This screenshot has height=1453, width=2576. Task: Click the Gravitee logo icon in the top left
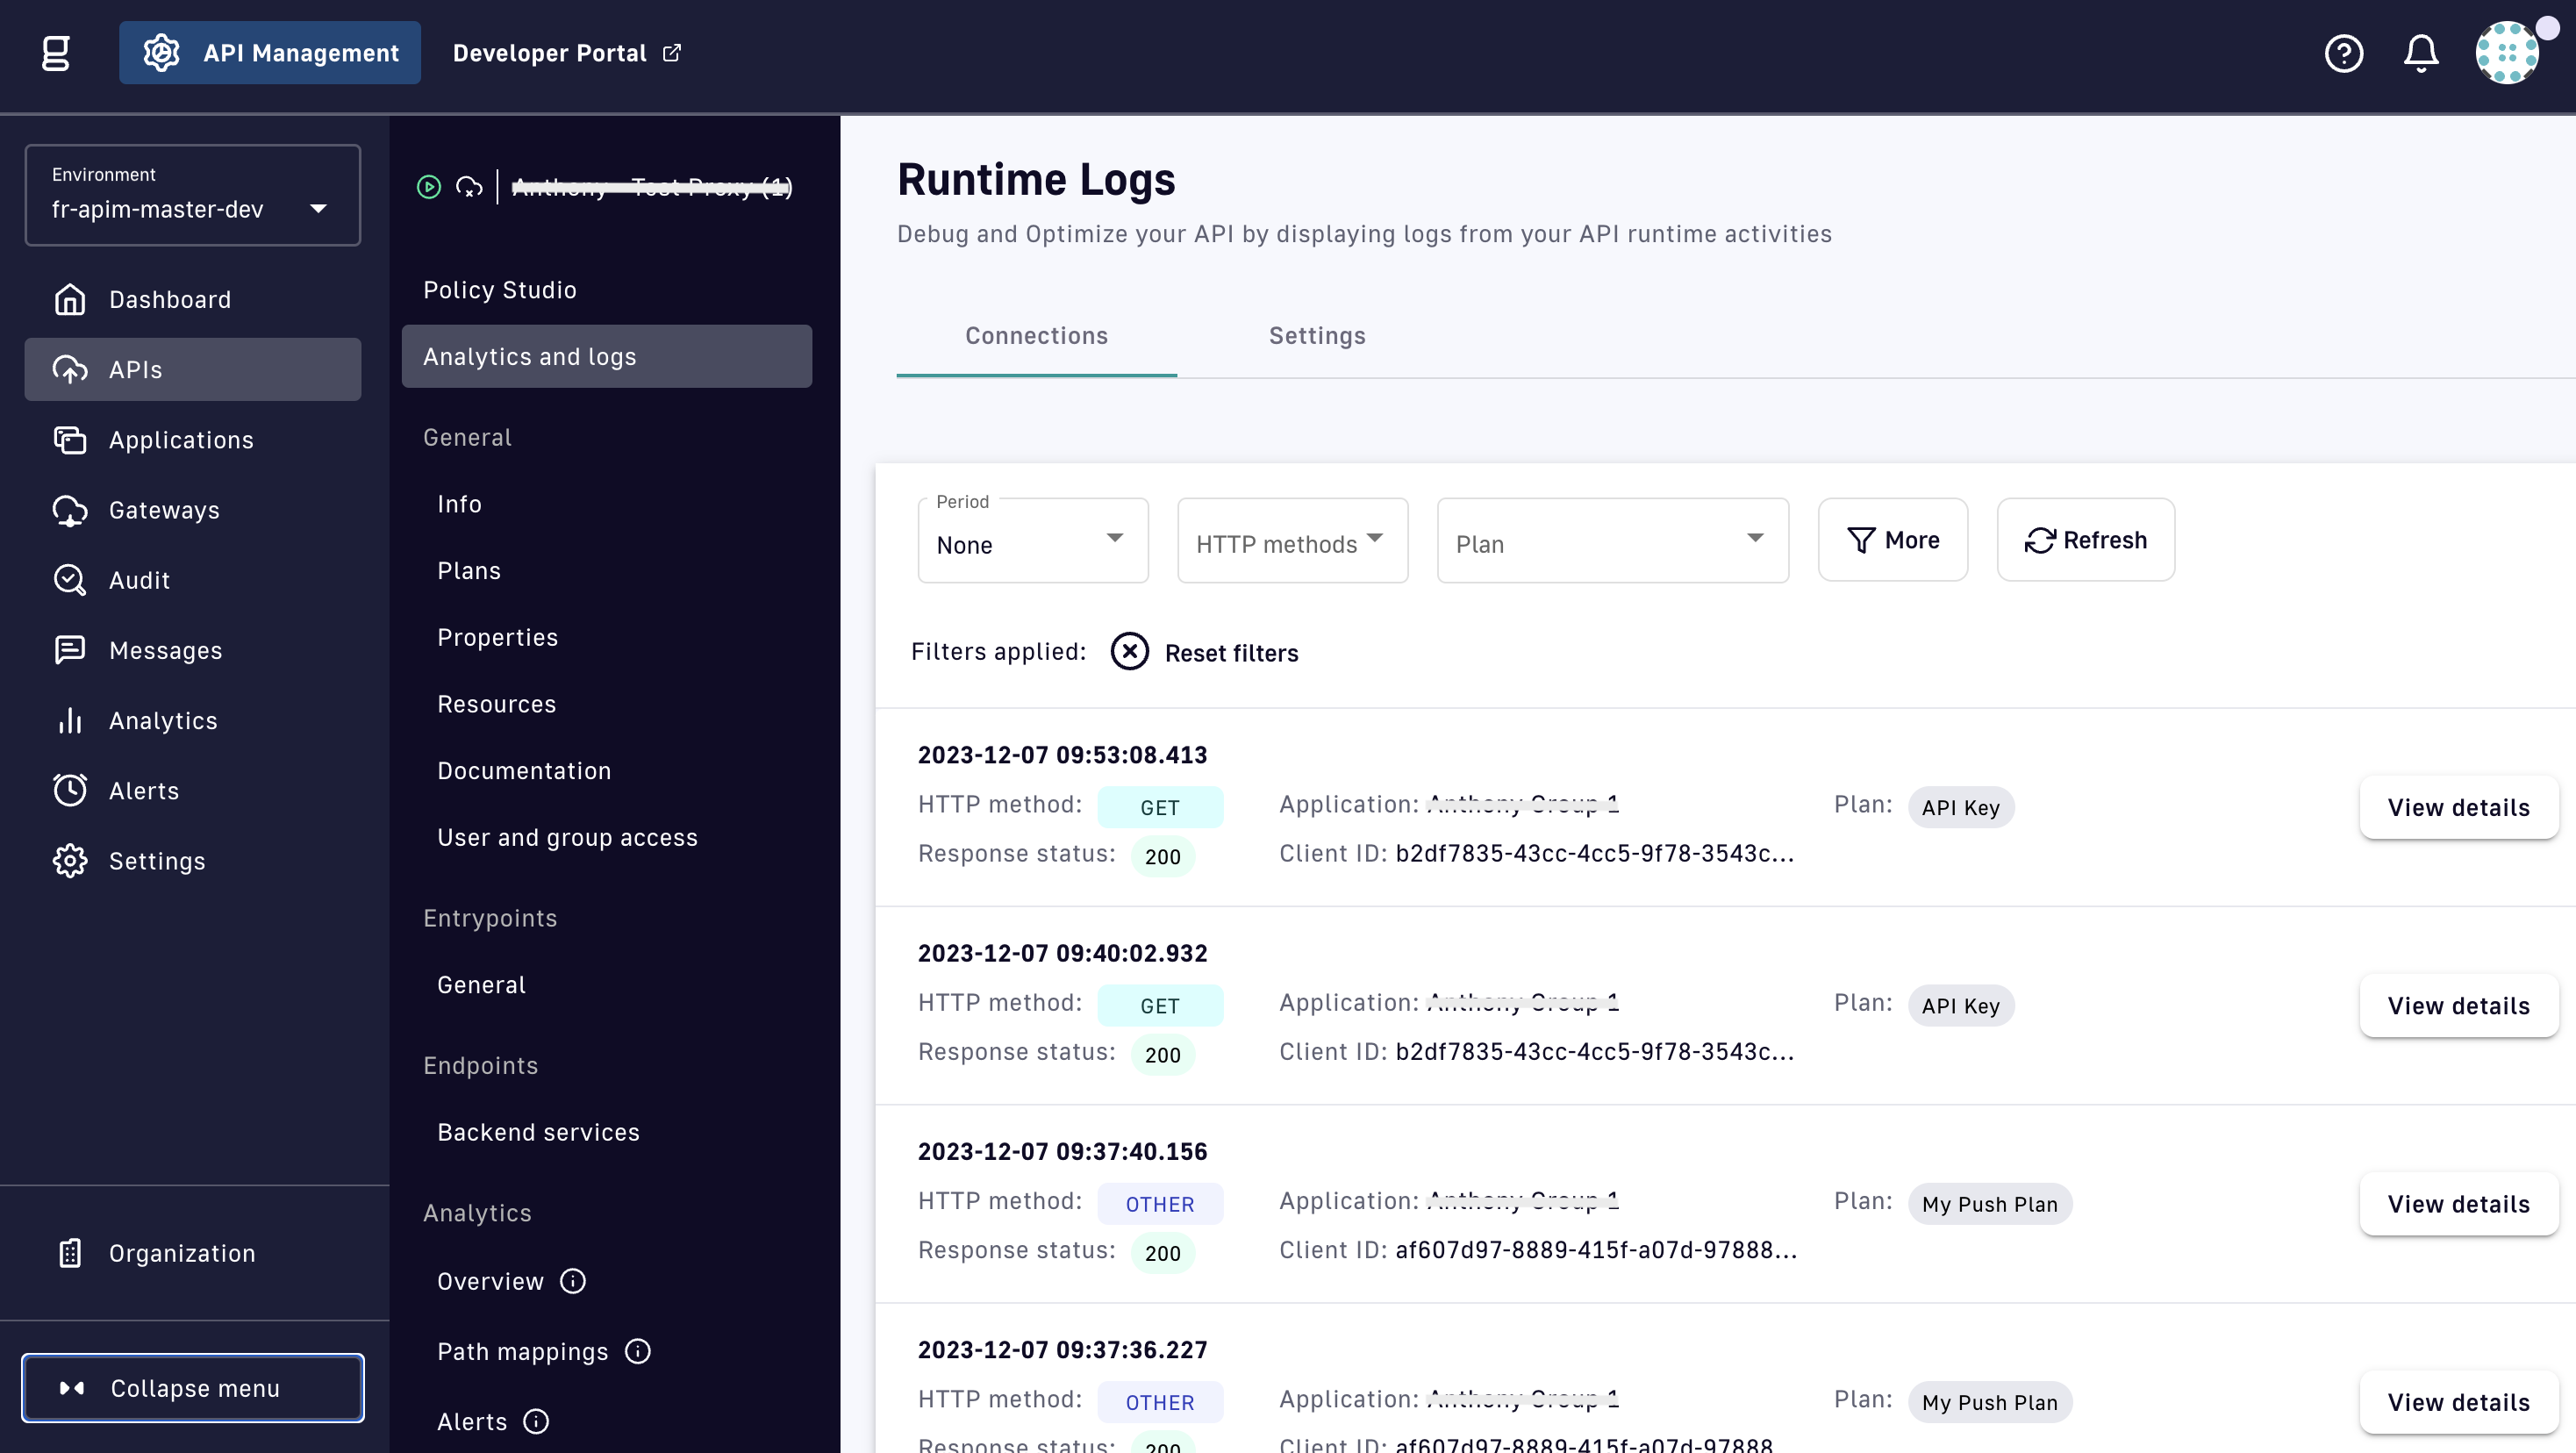click(x=56, y=53)
